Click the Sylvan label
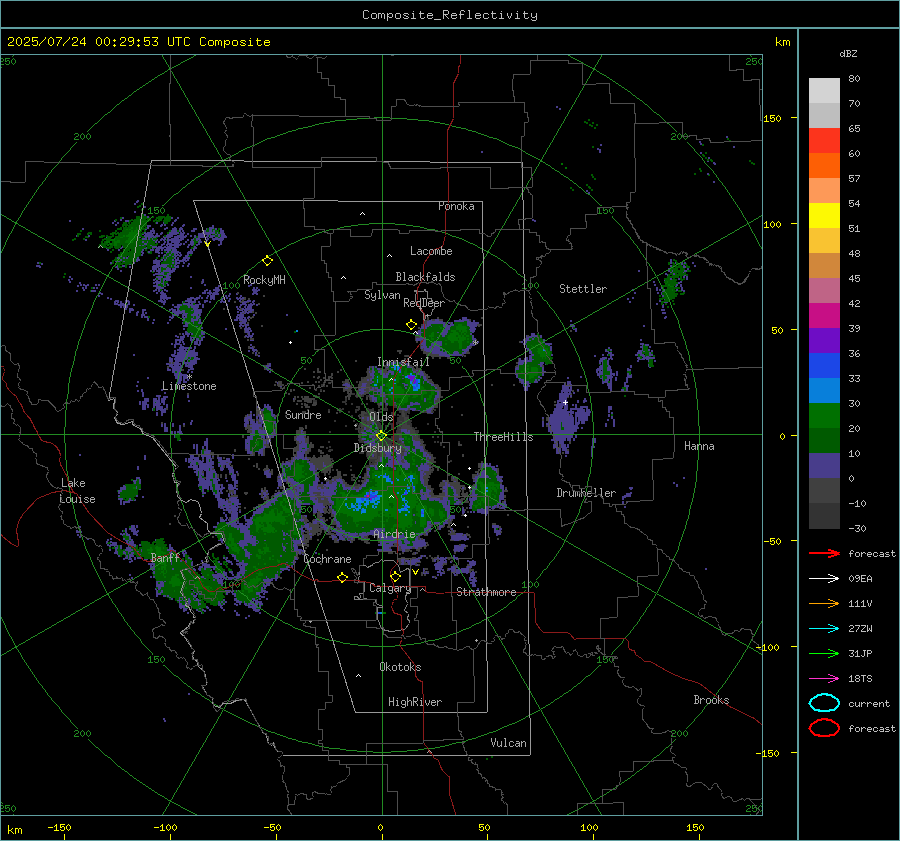Image resolution: width=900 pixels, height=841 pixels. pos(382,295)
